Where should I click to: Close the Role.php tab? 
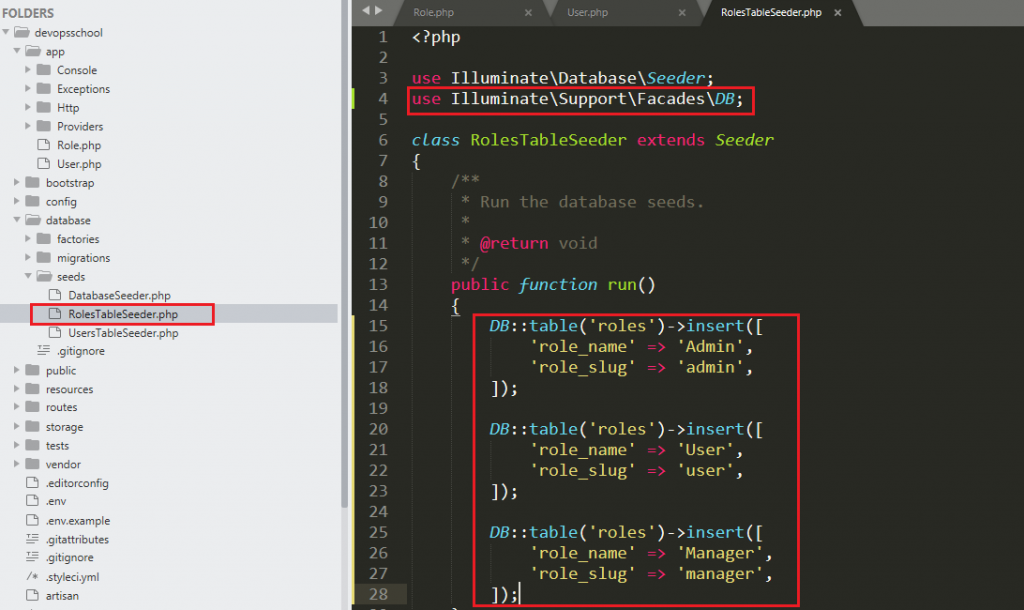click(x=528, y=12)
